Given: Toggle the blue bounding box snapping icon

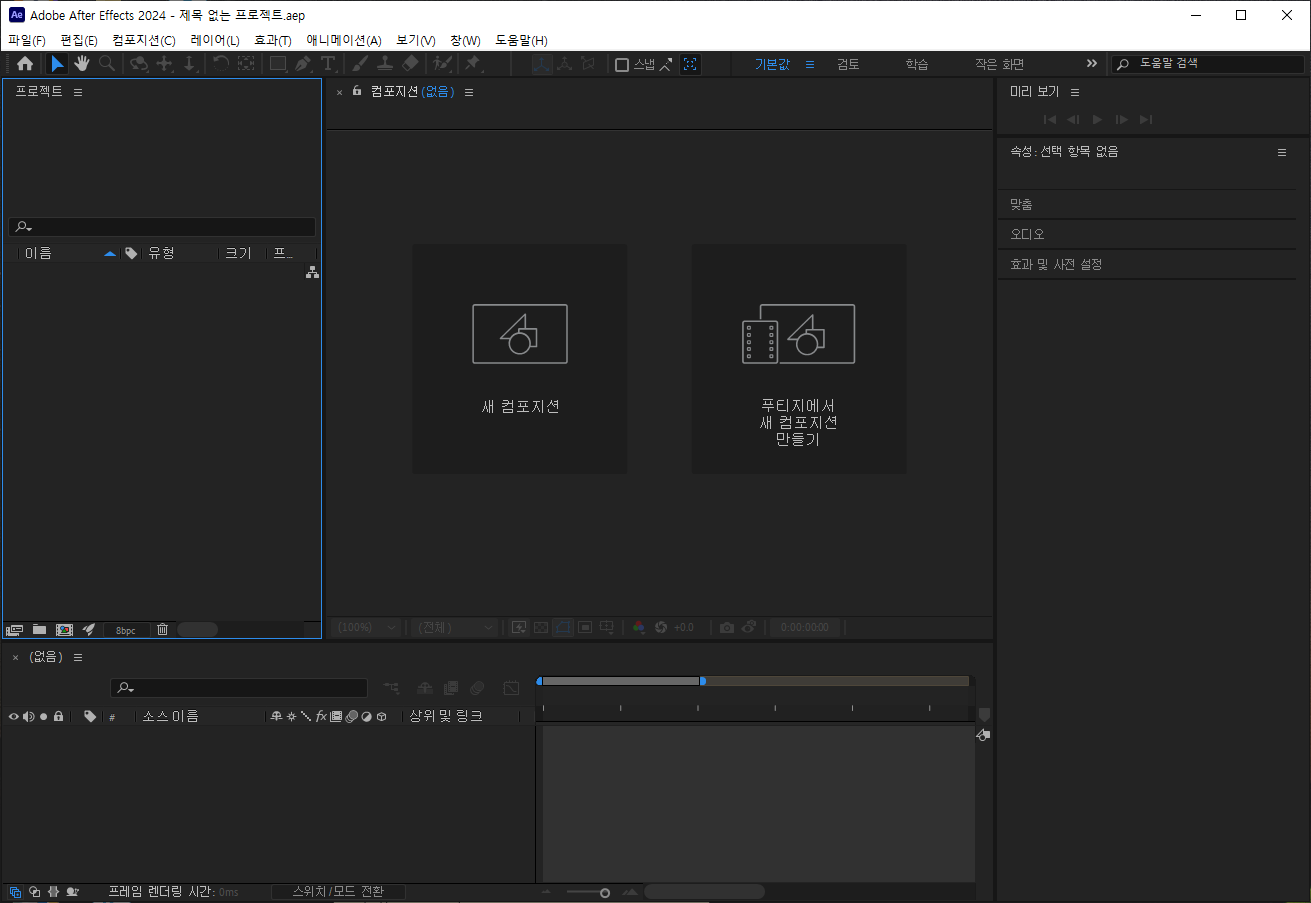Looking at the screenshot, I should (690, 64).
